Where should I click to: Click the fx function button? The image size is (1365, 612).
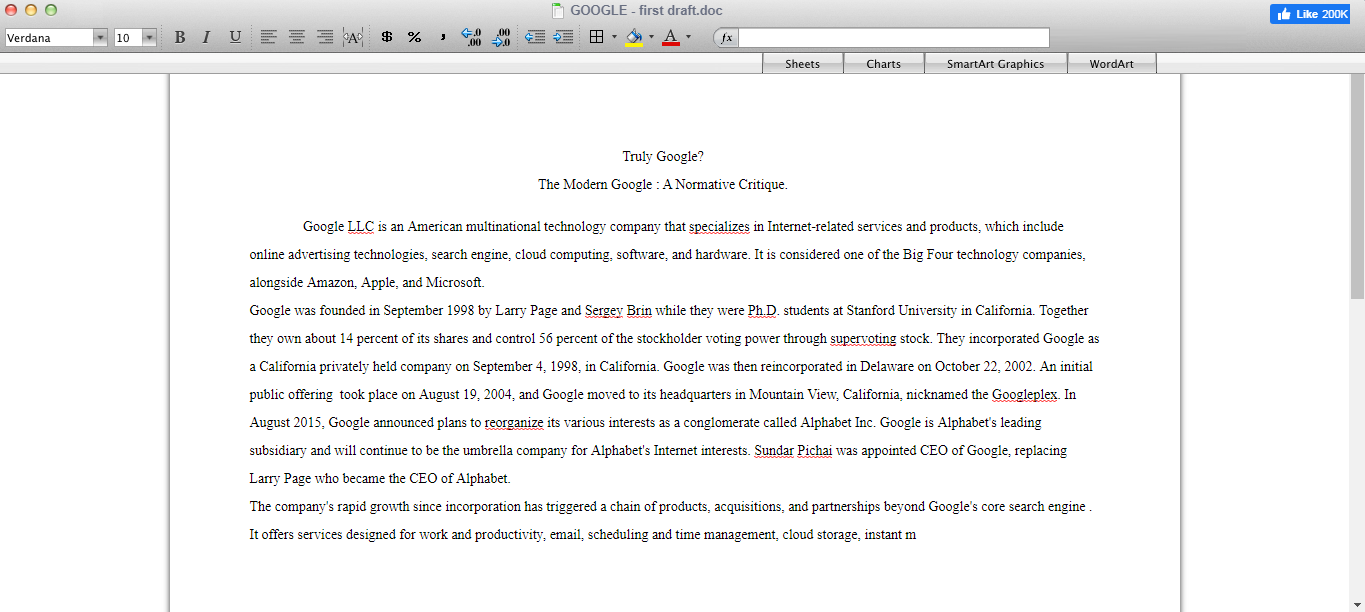[x=726, y=37]
